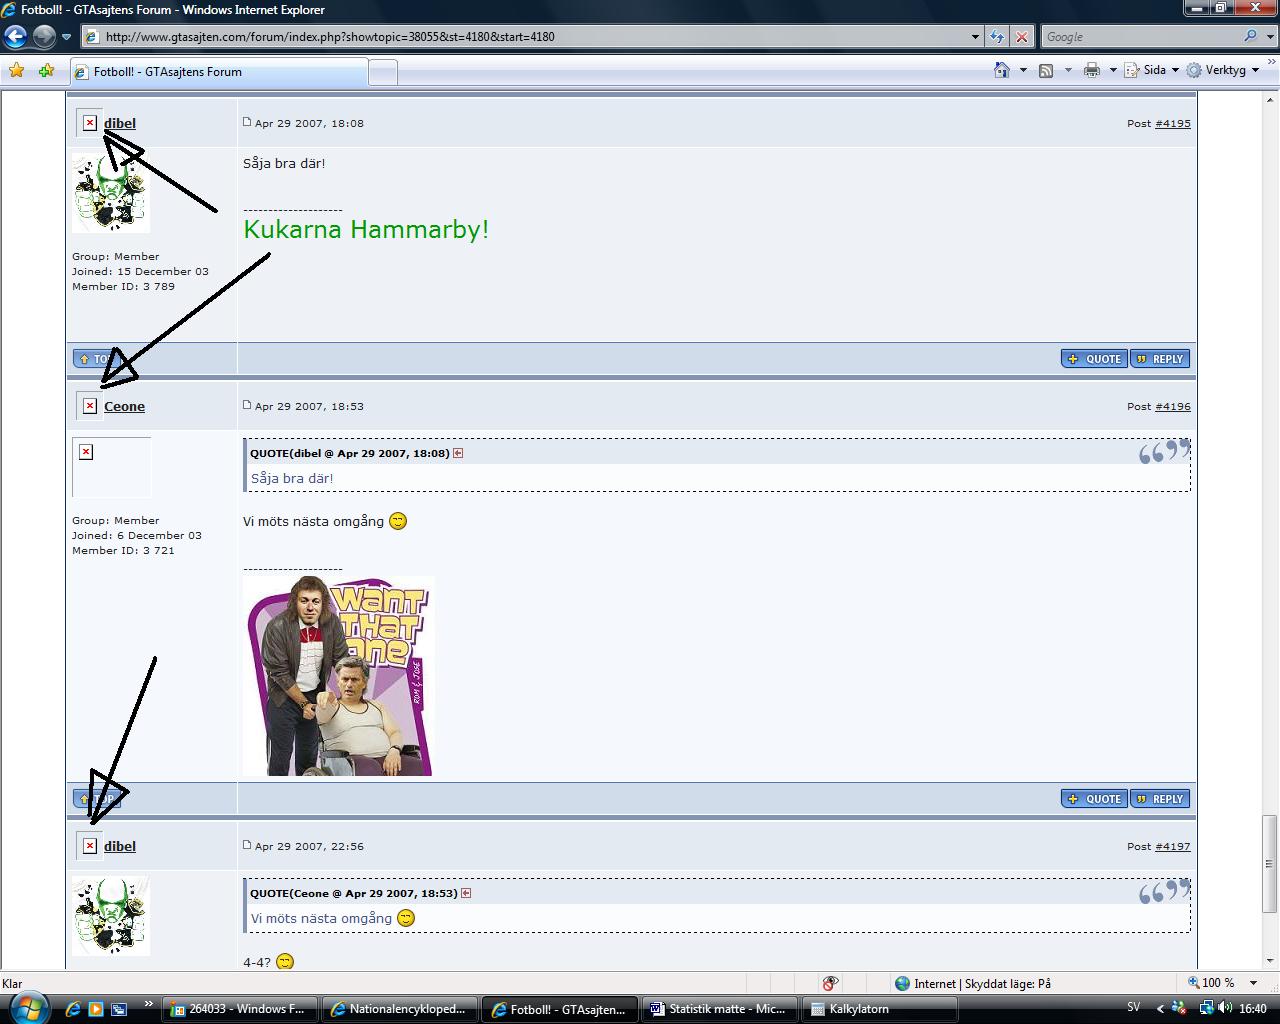
Task: Open the Sida page menu
Action: [x=1152, y=70]
